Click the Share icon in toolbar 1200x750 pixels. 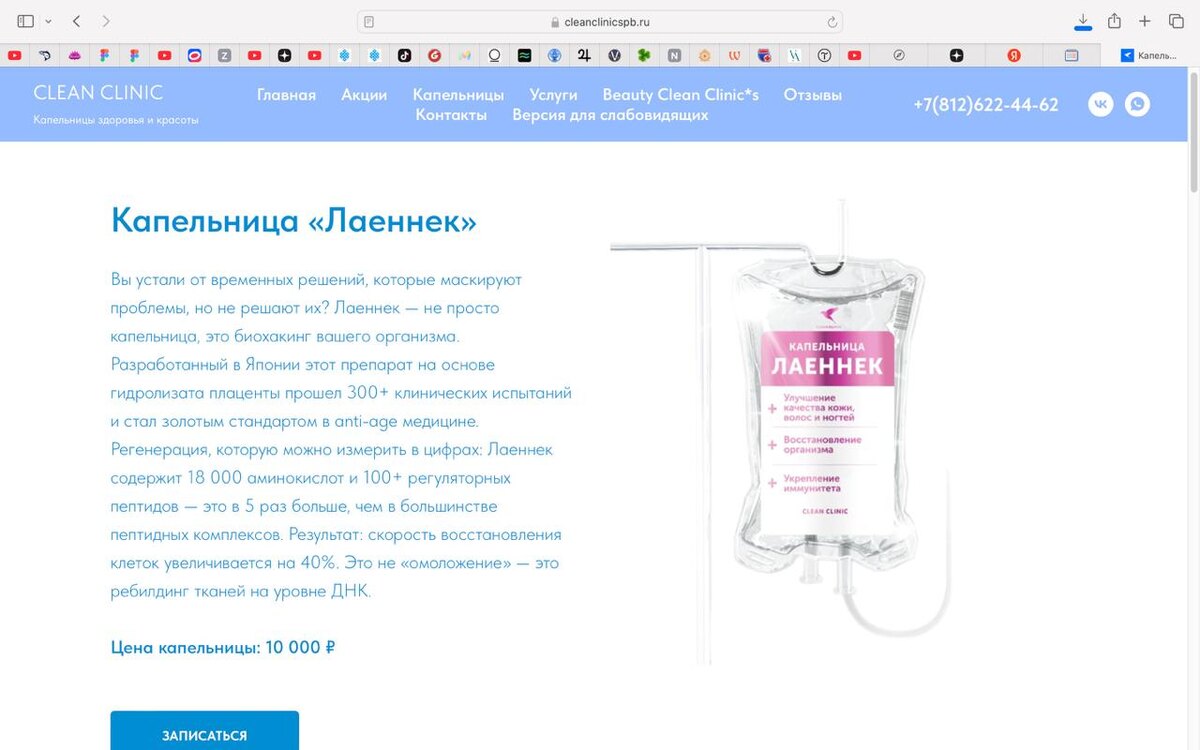point(1114,21)
